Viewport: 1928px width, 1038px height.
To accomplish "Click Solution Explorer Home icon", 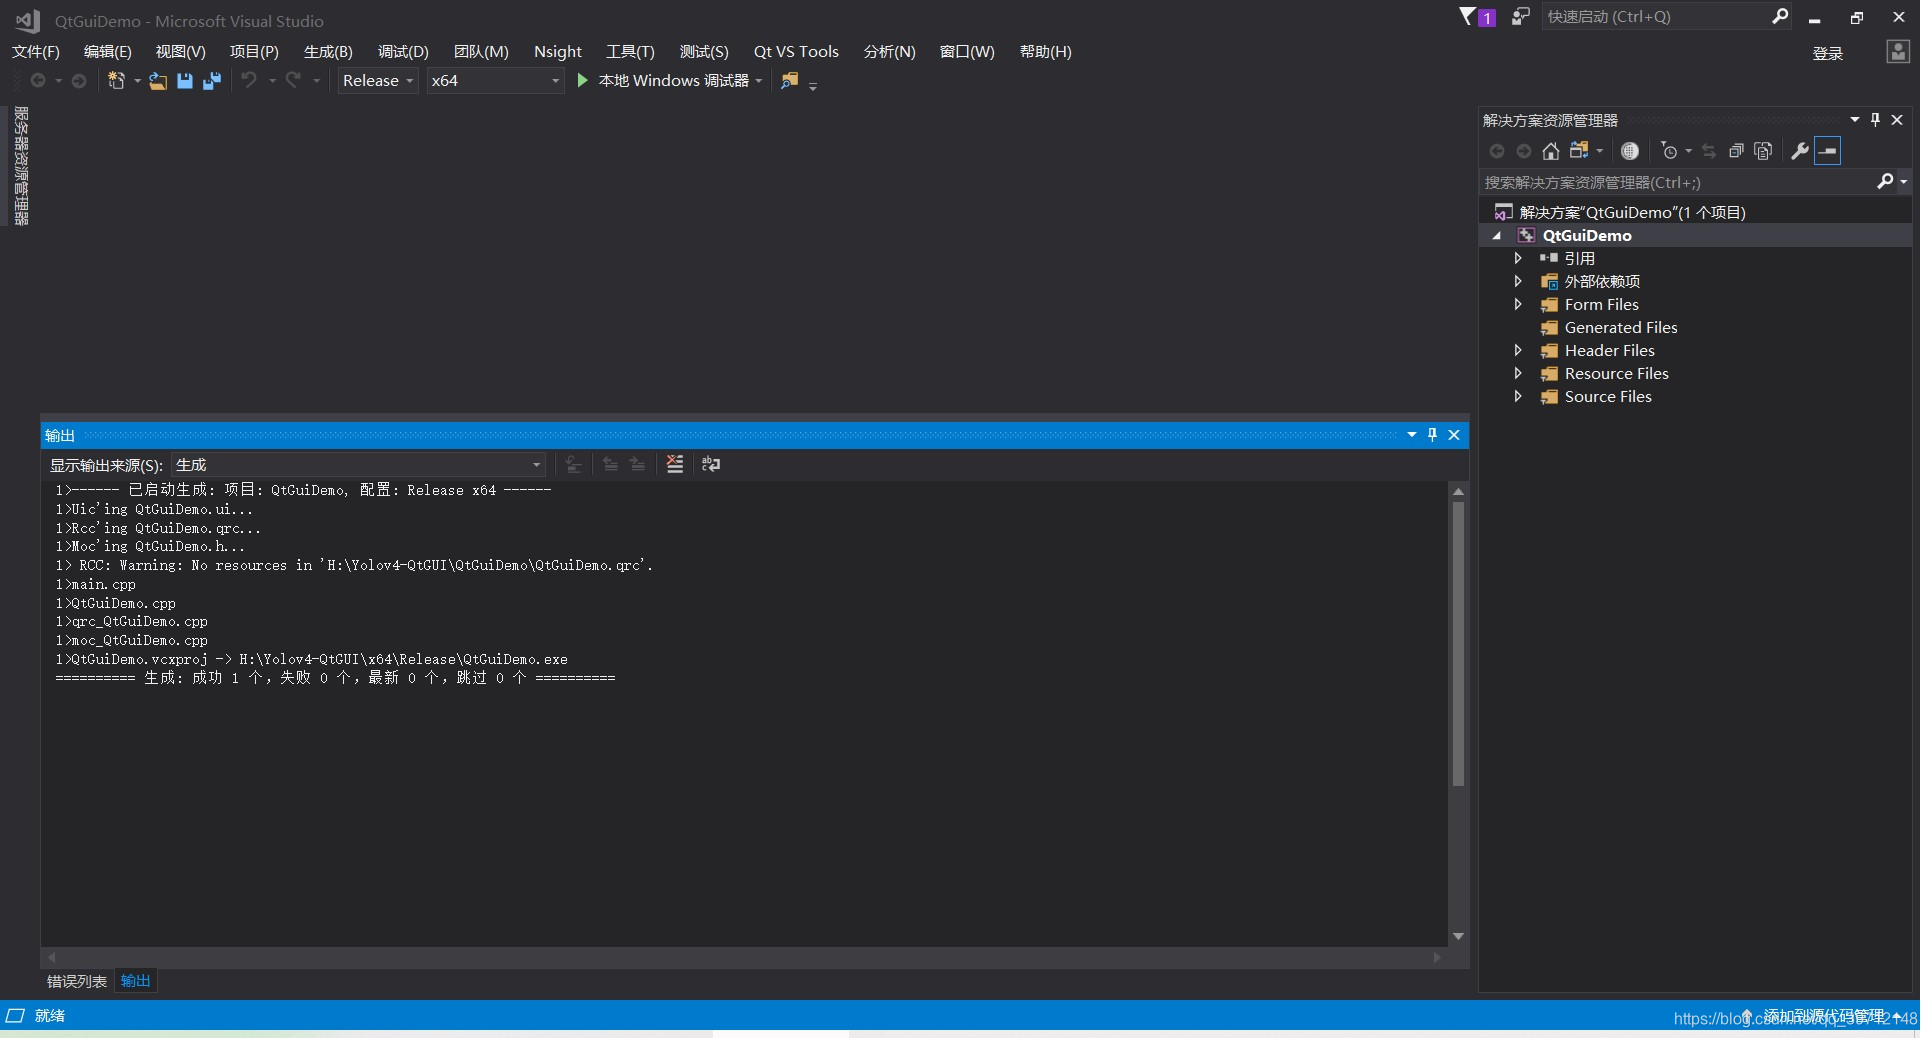I will point(1551,151).
